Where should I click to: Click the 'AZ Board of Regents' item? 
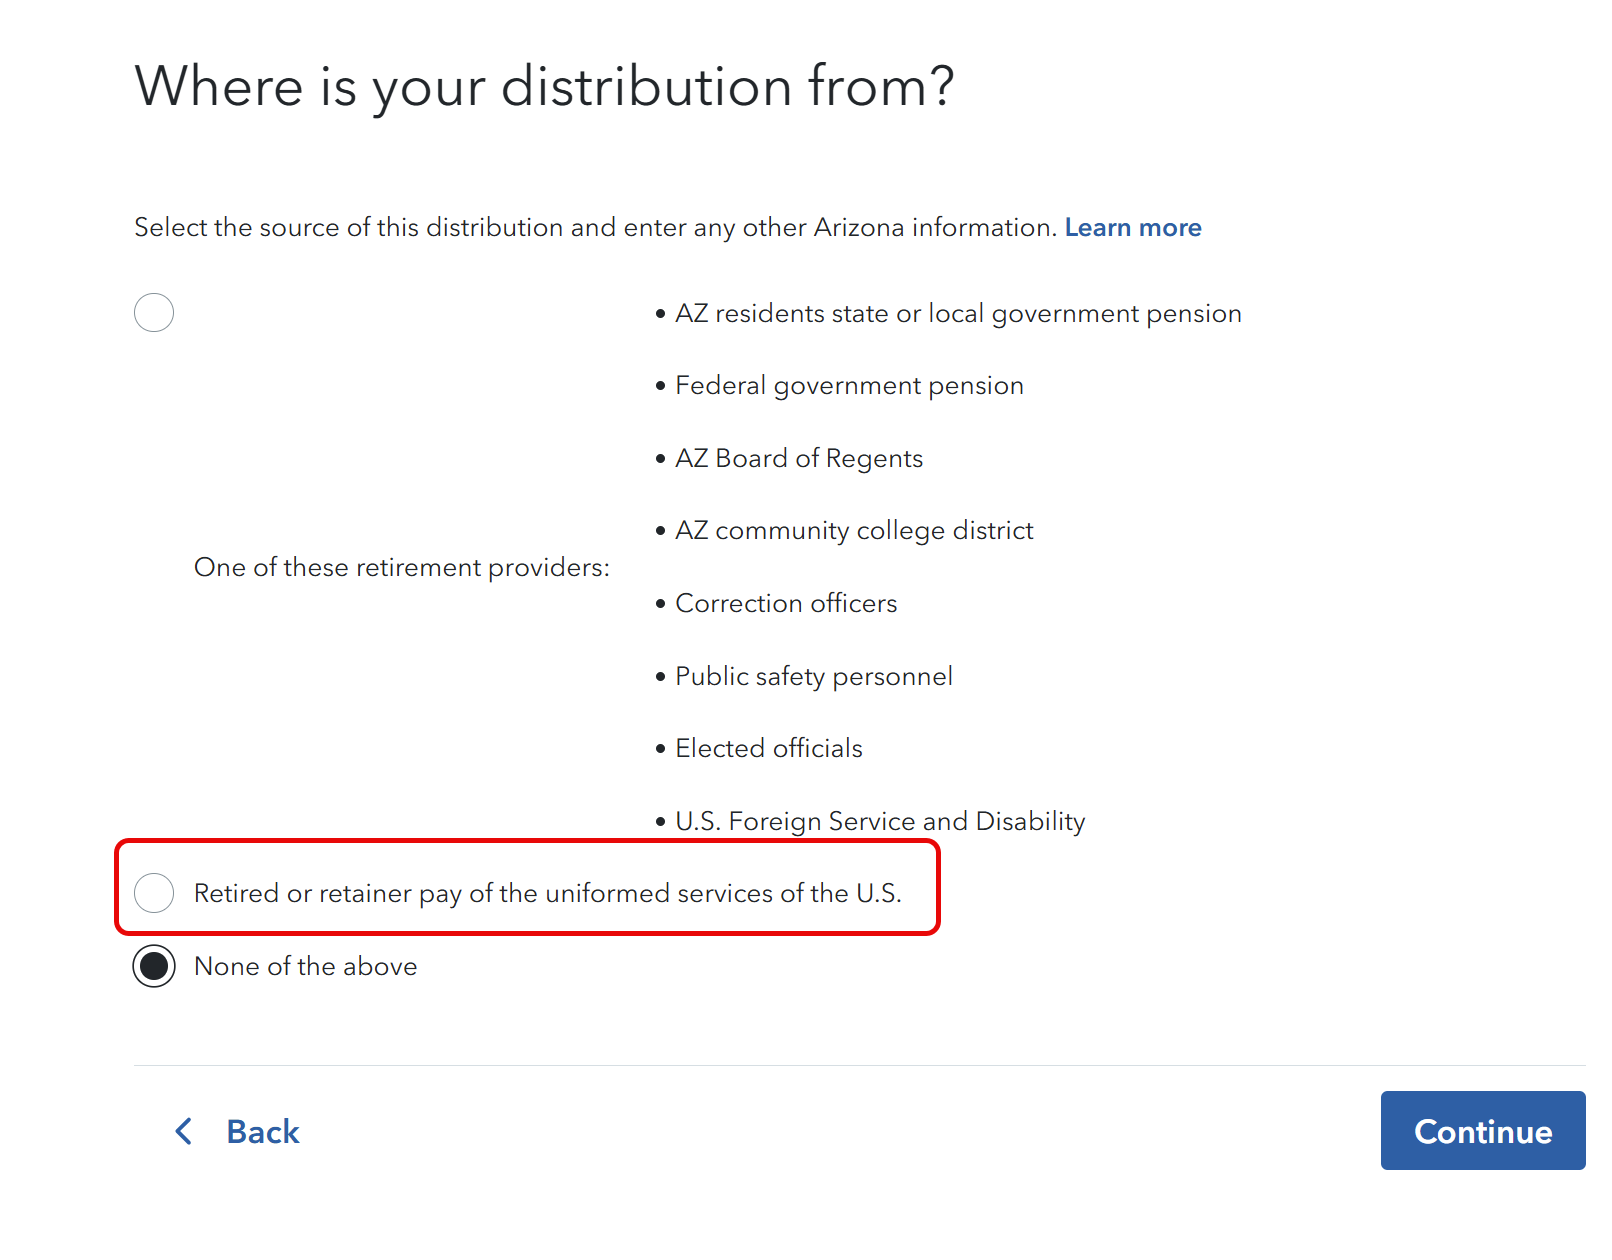pos(798,459)
